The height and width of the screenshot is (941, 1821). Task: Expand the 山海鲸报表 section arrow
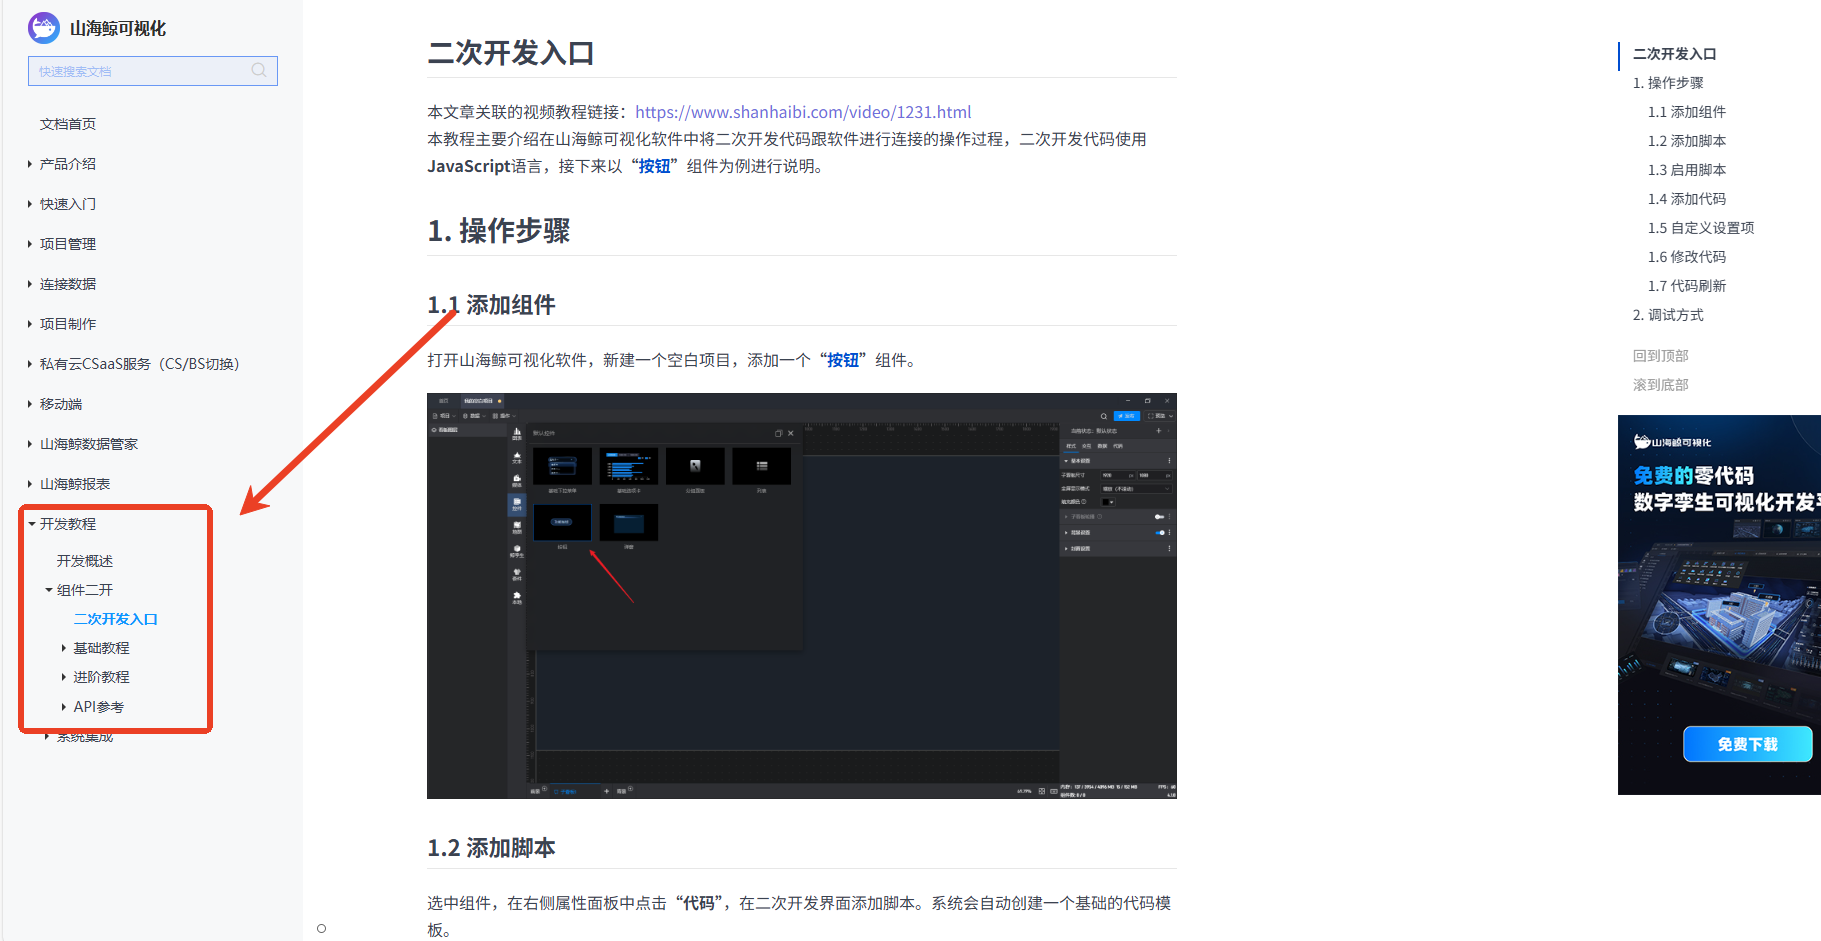pyautogui.click(x=30, y=484)
